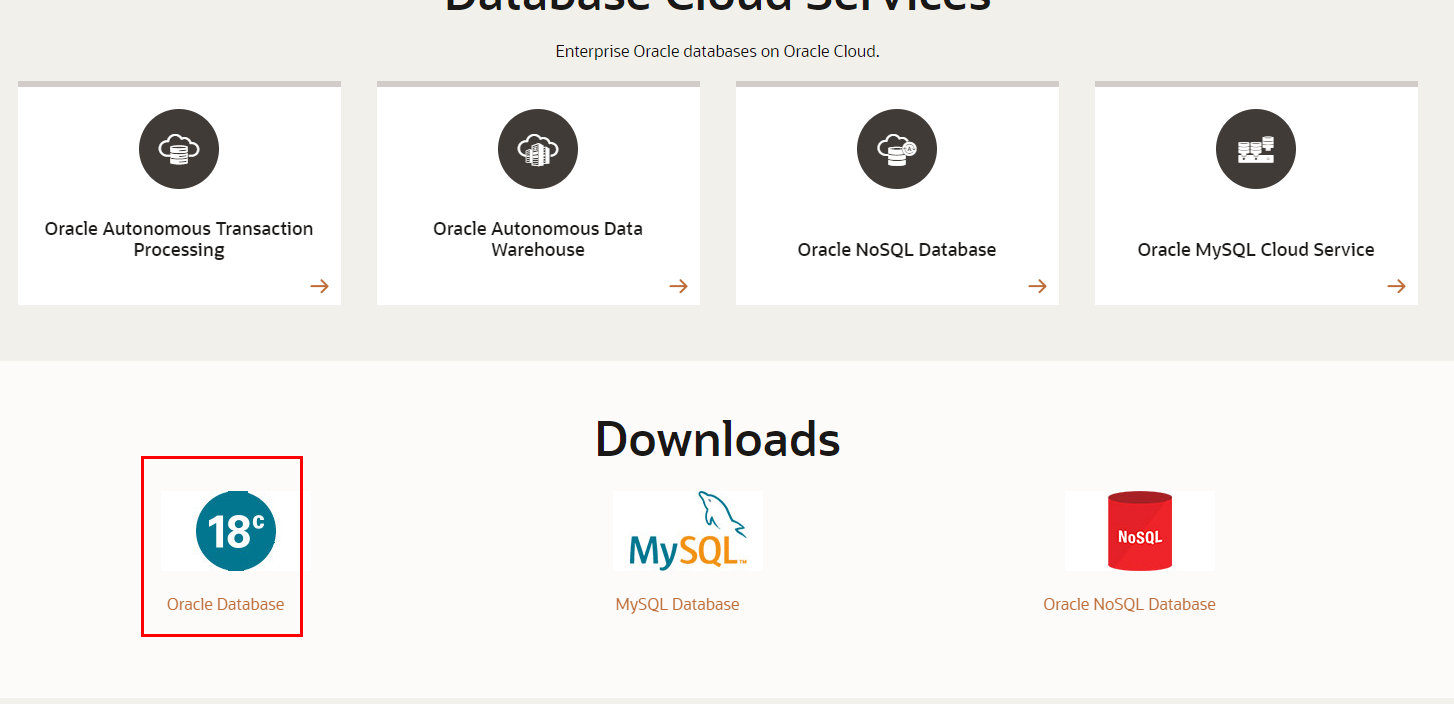
Task: Click the Oracle Autonomous Data Warehouse icon
Action: pyautogui.click(x=538, y=149)
